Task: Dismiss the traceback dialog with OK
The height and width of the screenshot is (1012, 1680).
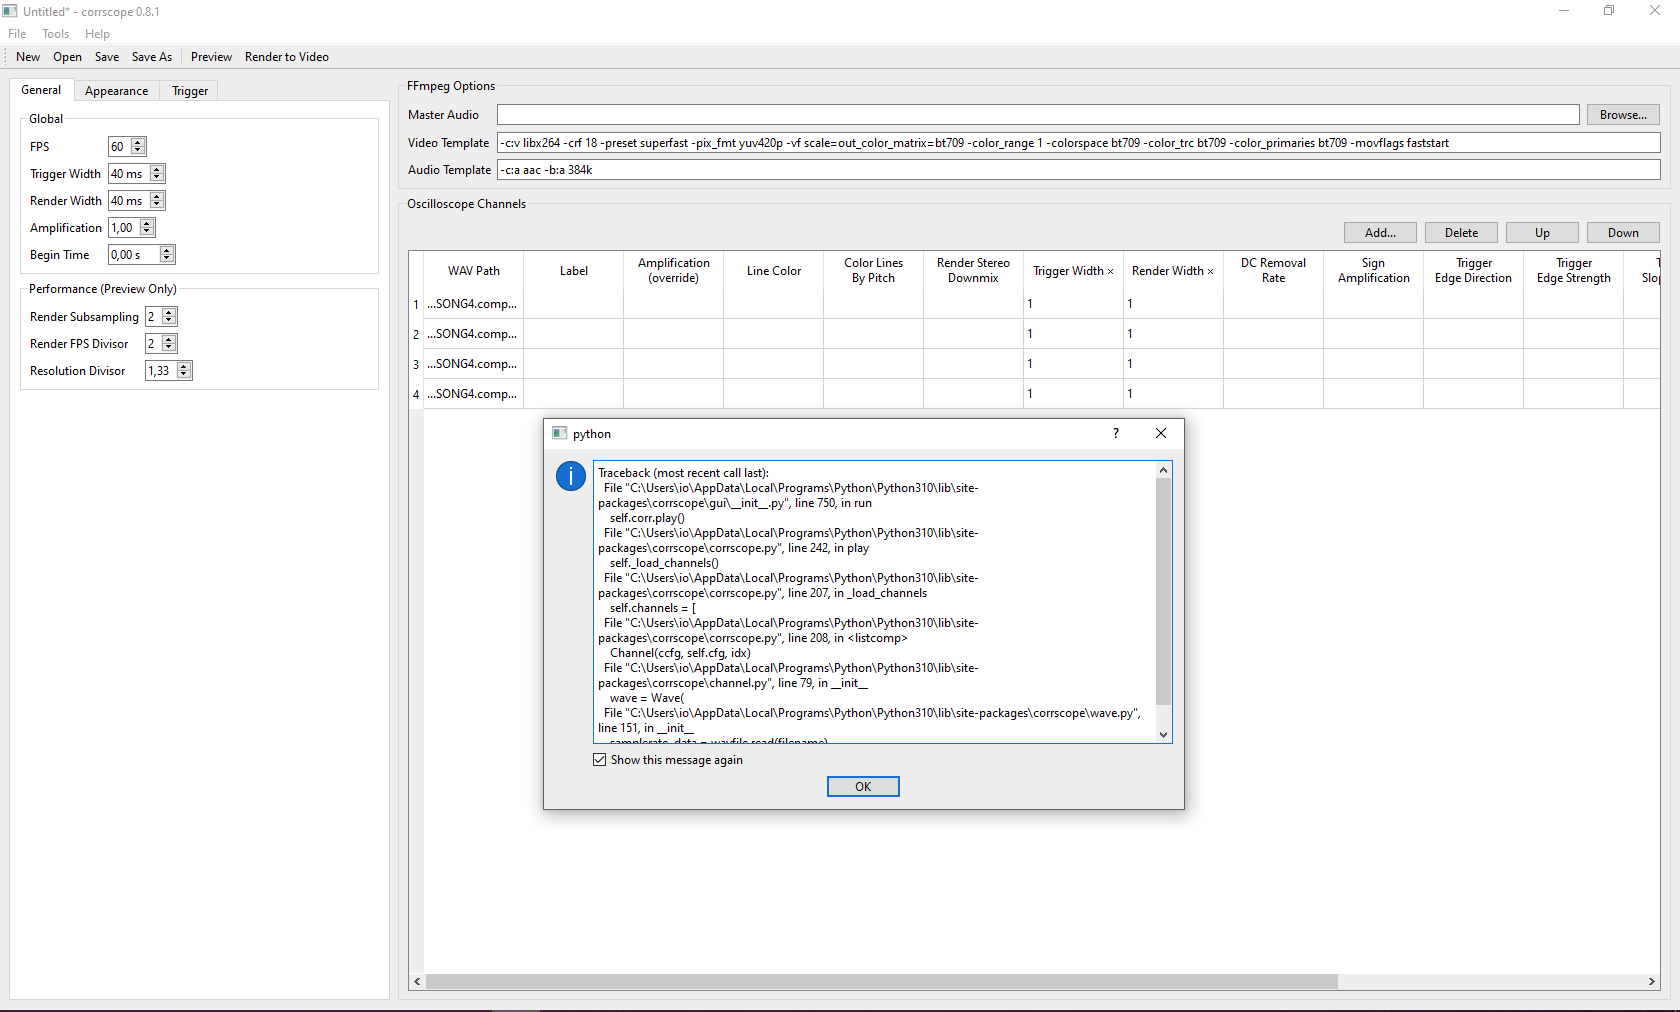Action: (x=862, y=786)
